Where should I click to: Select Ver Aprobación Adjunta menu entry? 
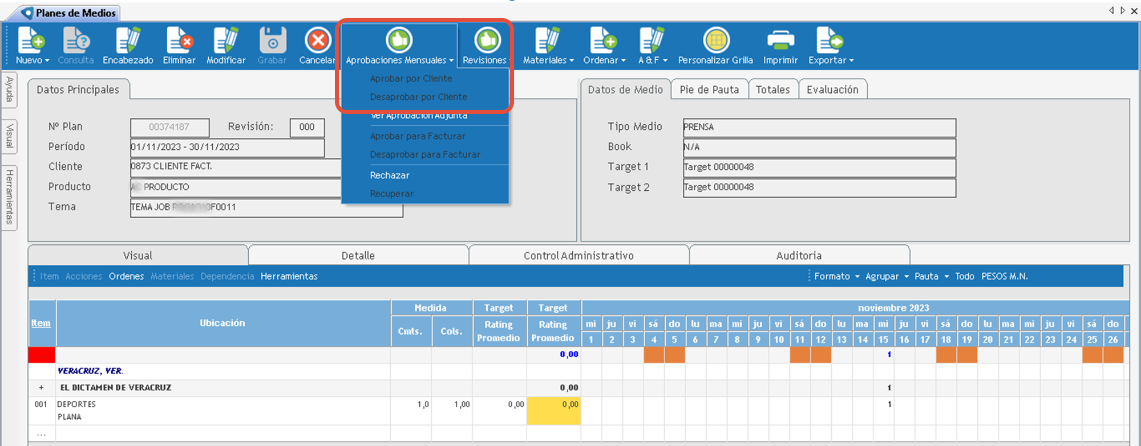point(418,115)
